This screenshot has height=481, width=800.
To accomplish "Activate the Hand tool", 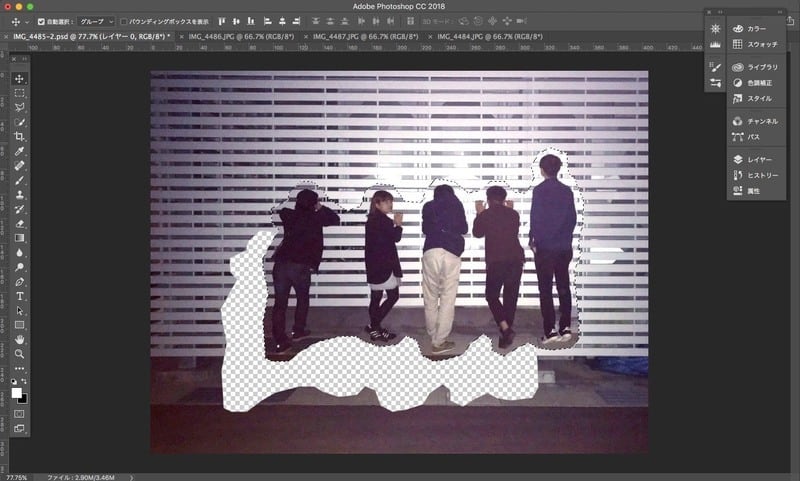I will pos(19,339).
